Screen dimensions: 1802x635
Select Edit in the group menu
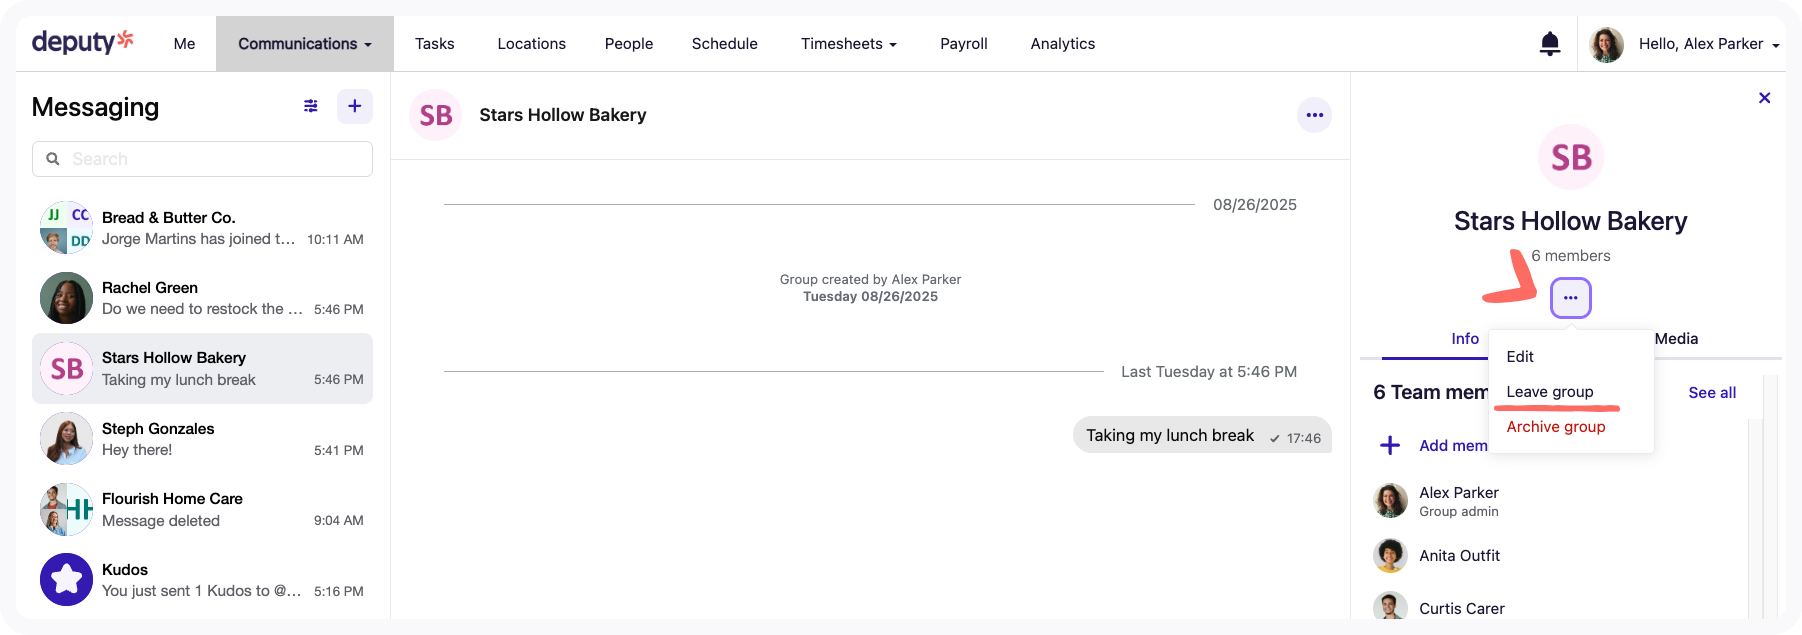1520,357
